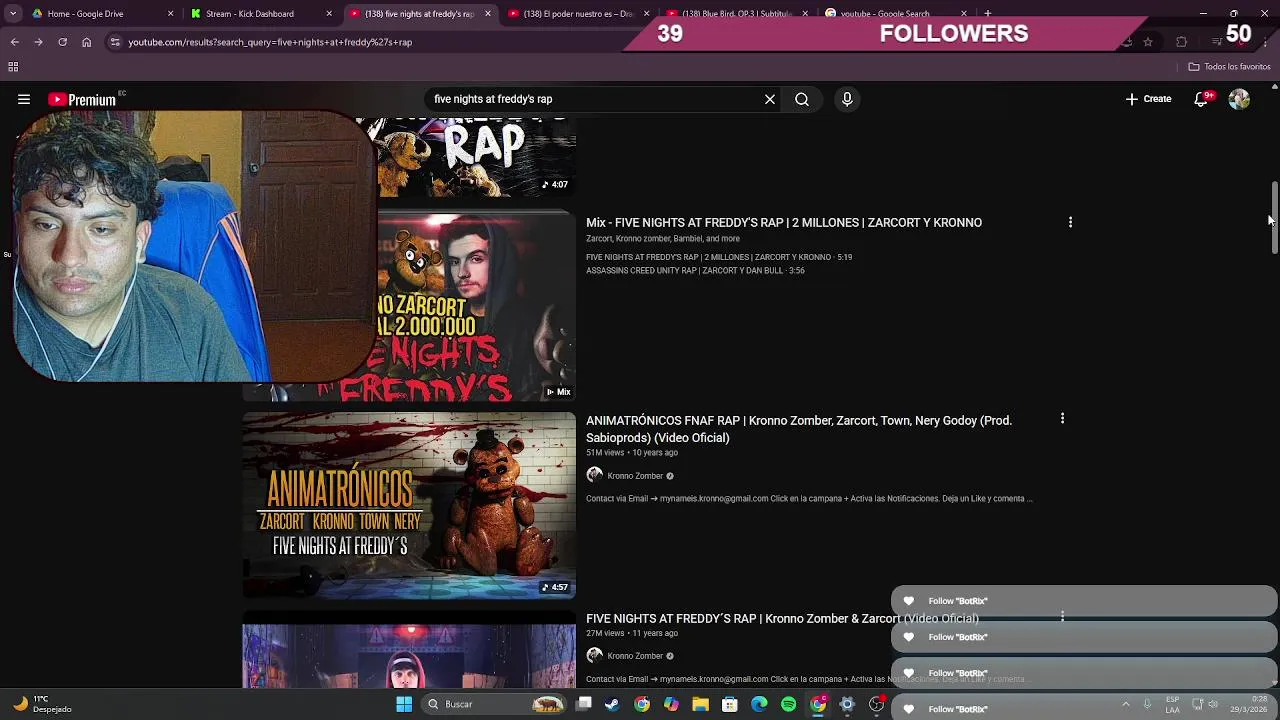Open Settings gear from the taskbar
Image resolution: width=1280 pixels, height=720 pixels.
(847, 704)
